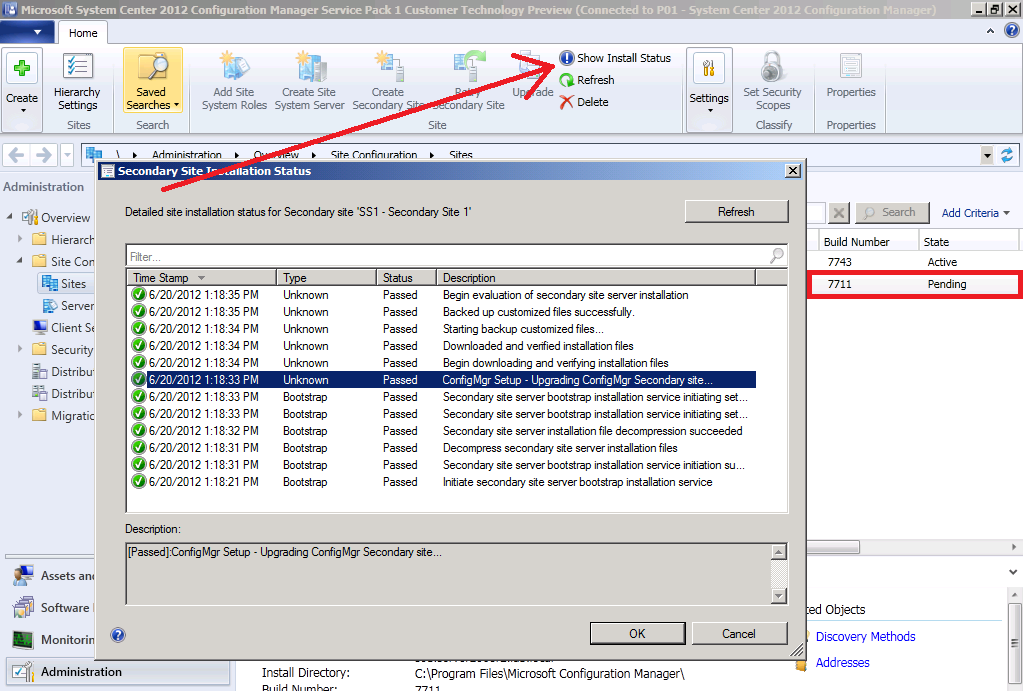Open the Software Library workspace
1023x691 pixels.
point(52,607)
